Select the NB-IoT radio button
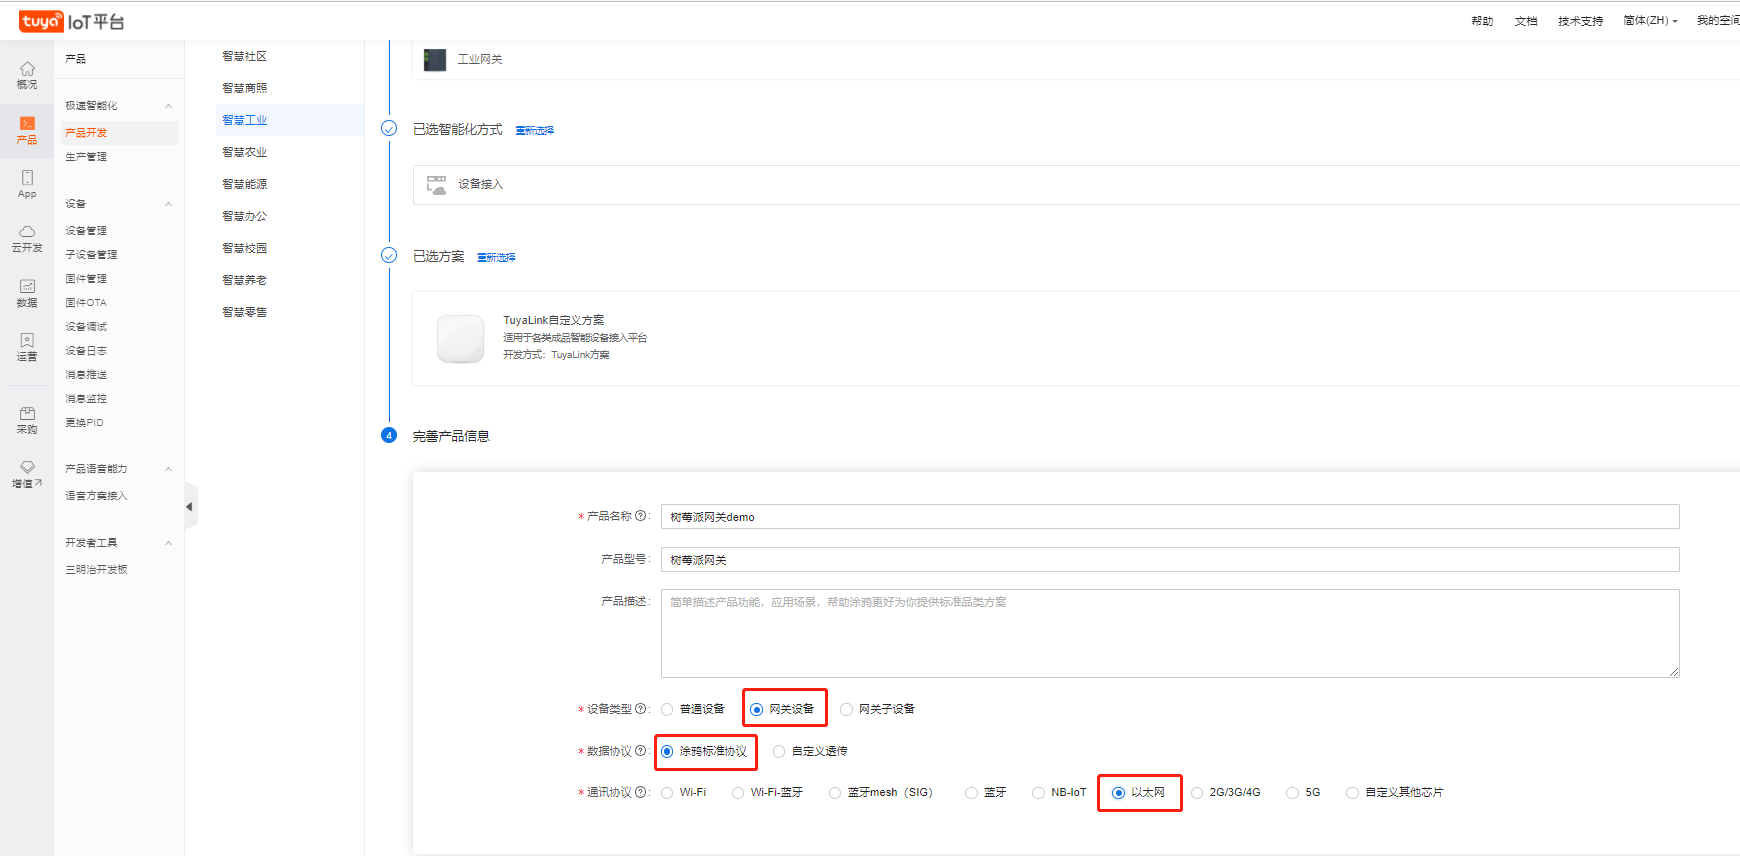Image resolution: width=1740 pixels, height=856 pixels. click(1038, 793)
